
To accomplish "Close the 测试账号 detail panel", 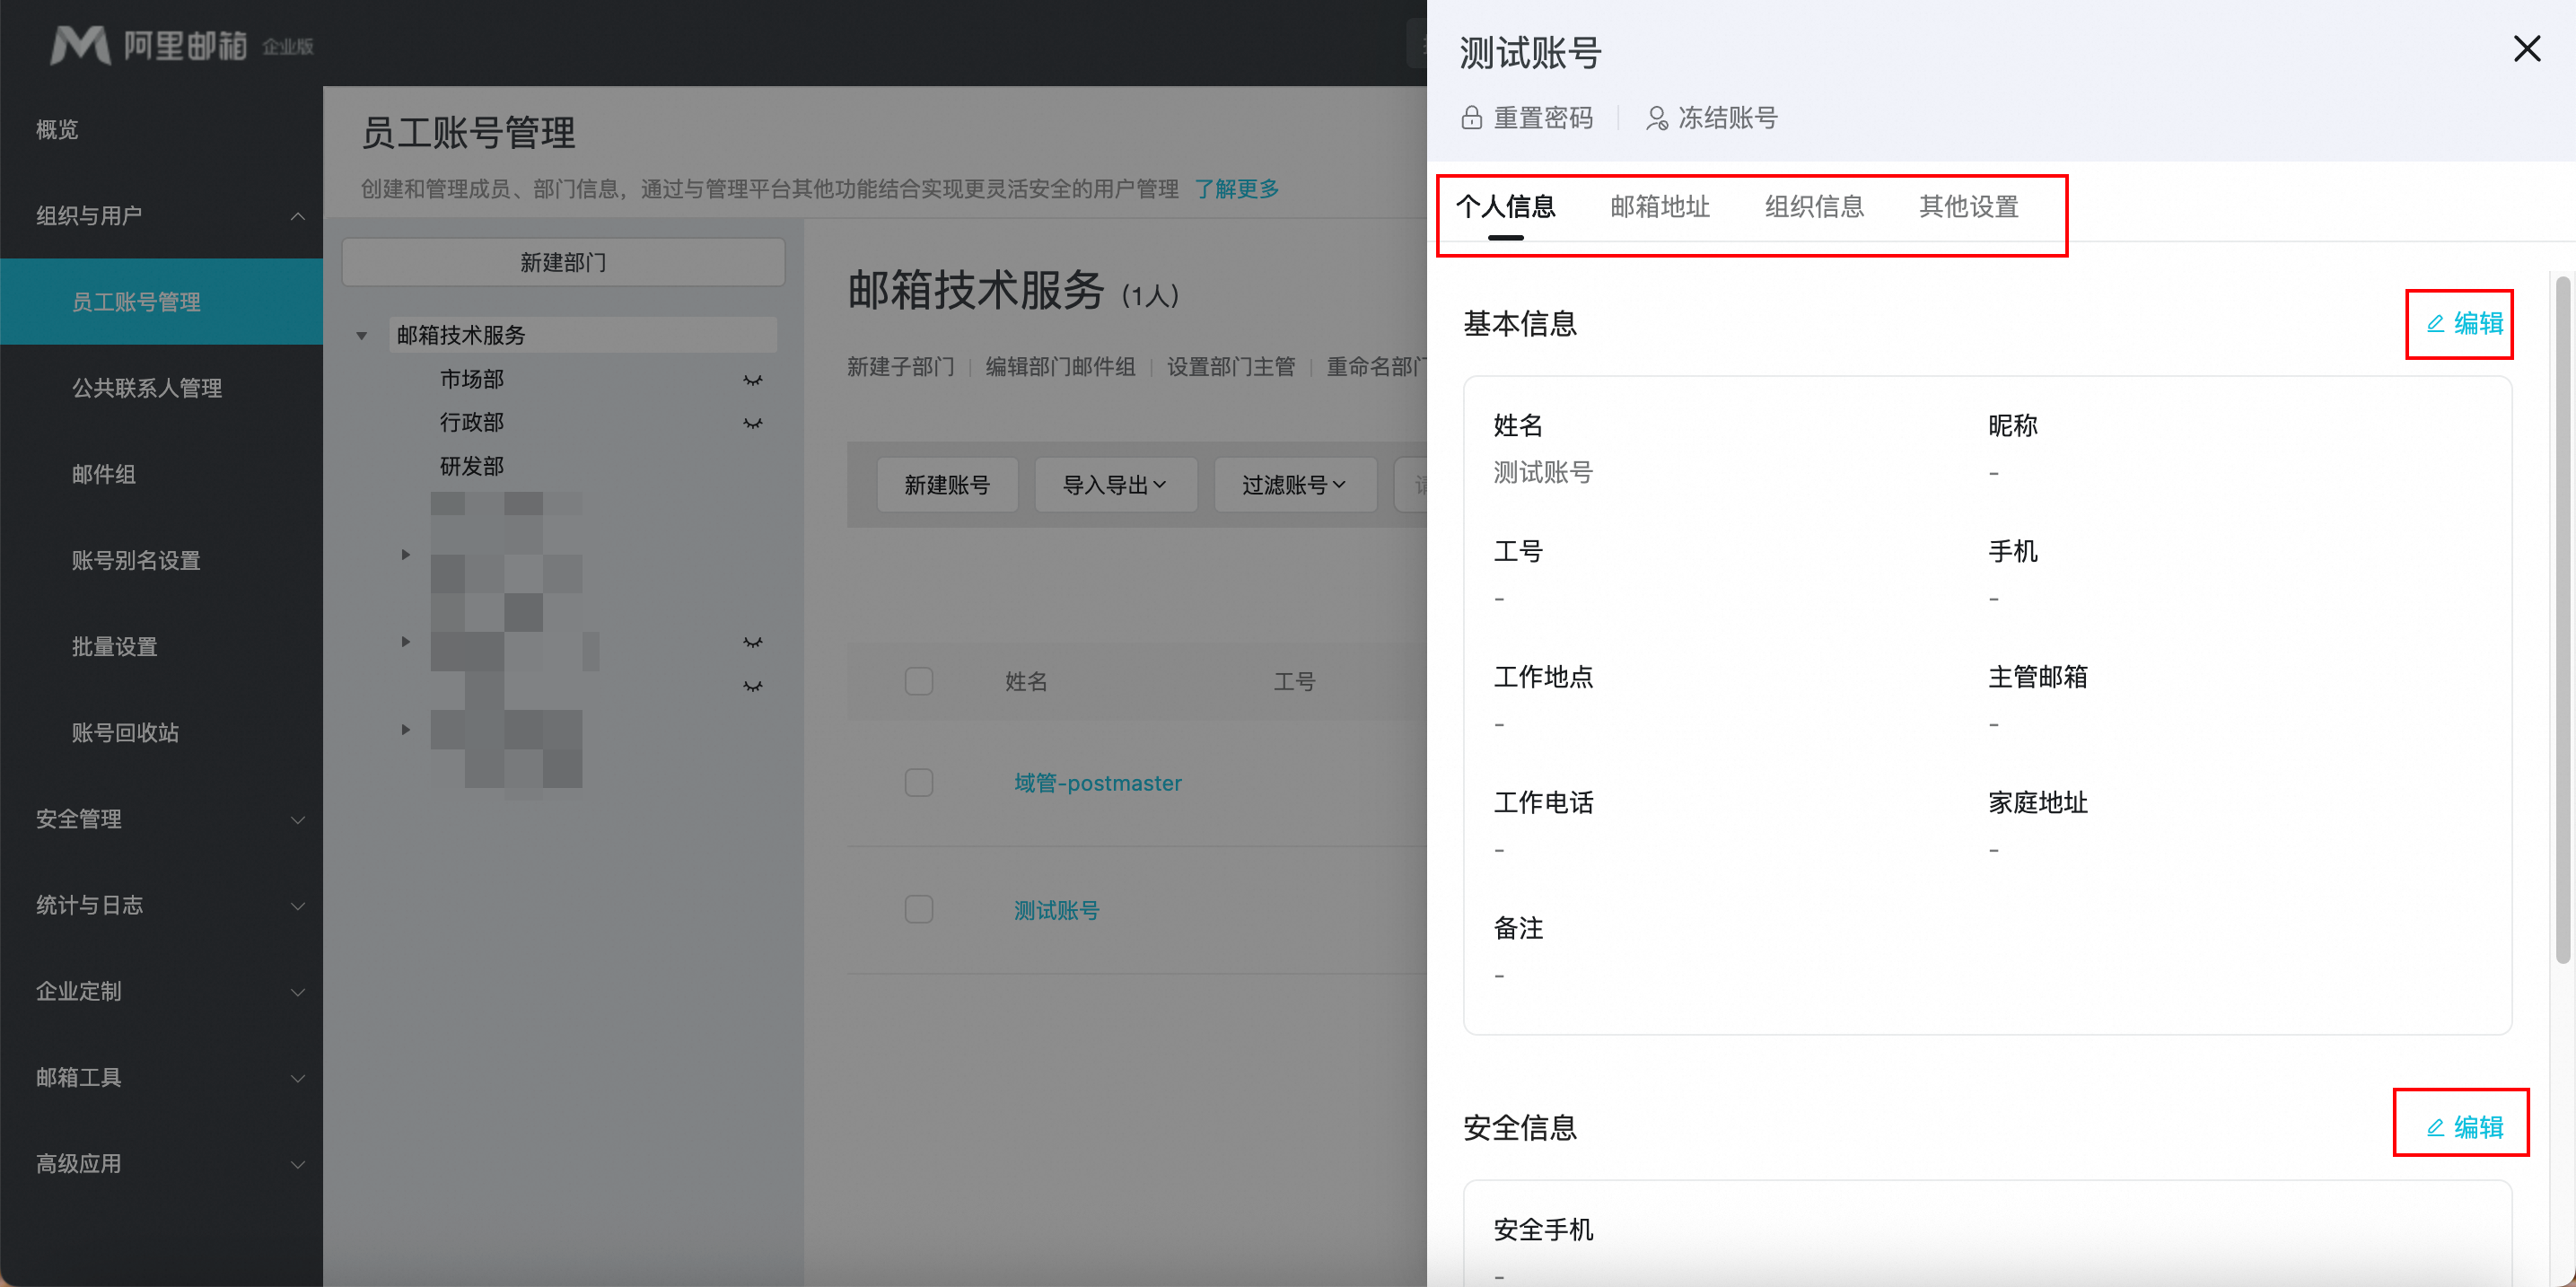I will pos(2526,48).
